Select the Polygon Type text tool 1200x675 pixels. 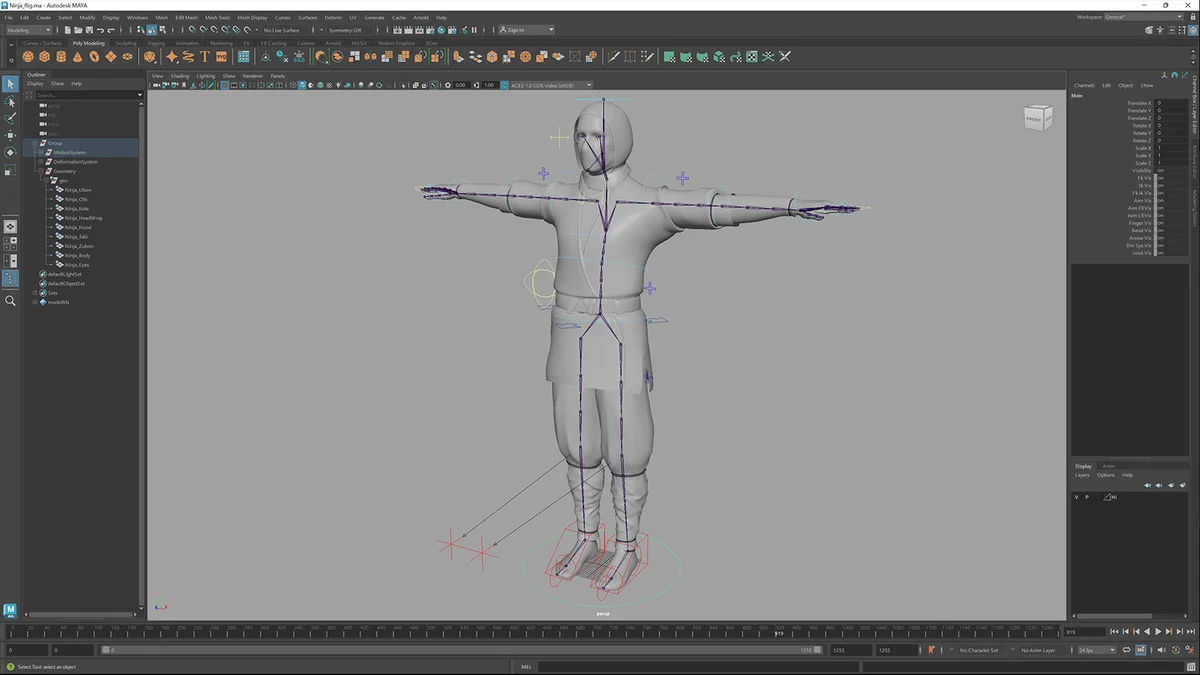(x=205, y=57)
